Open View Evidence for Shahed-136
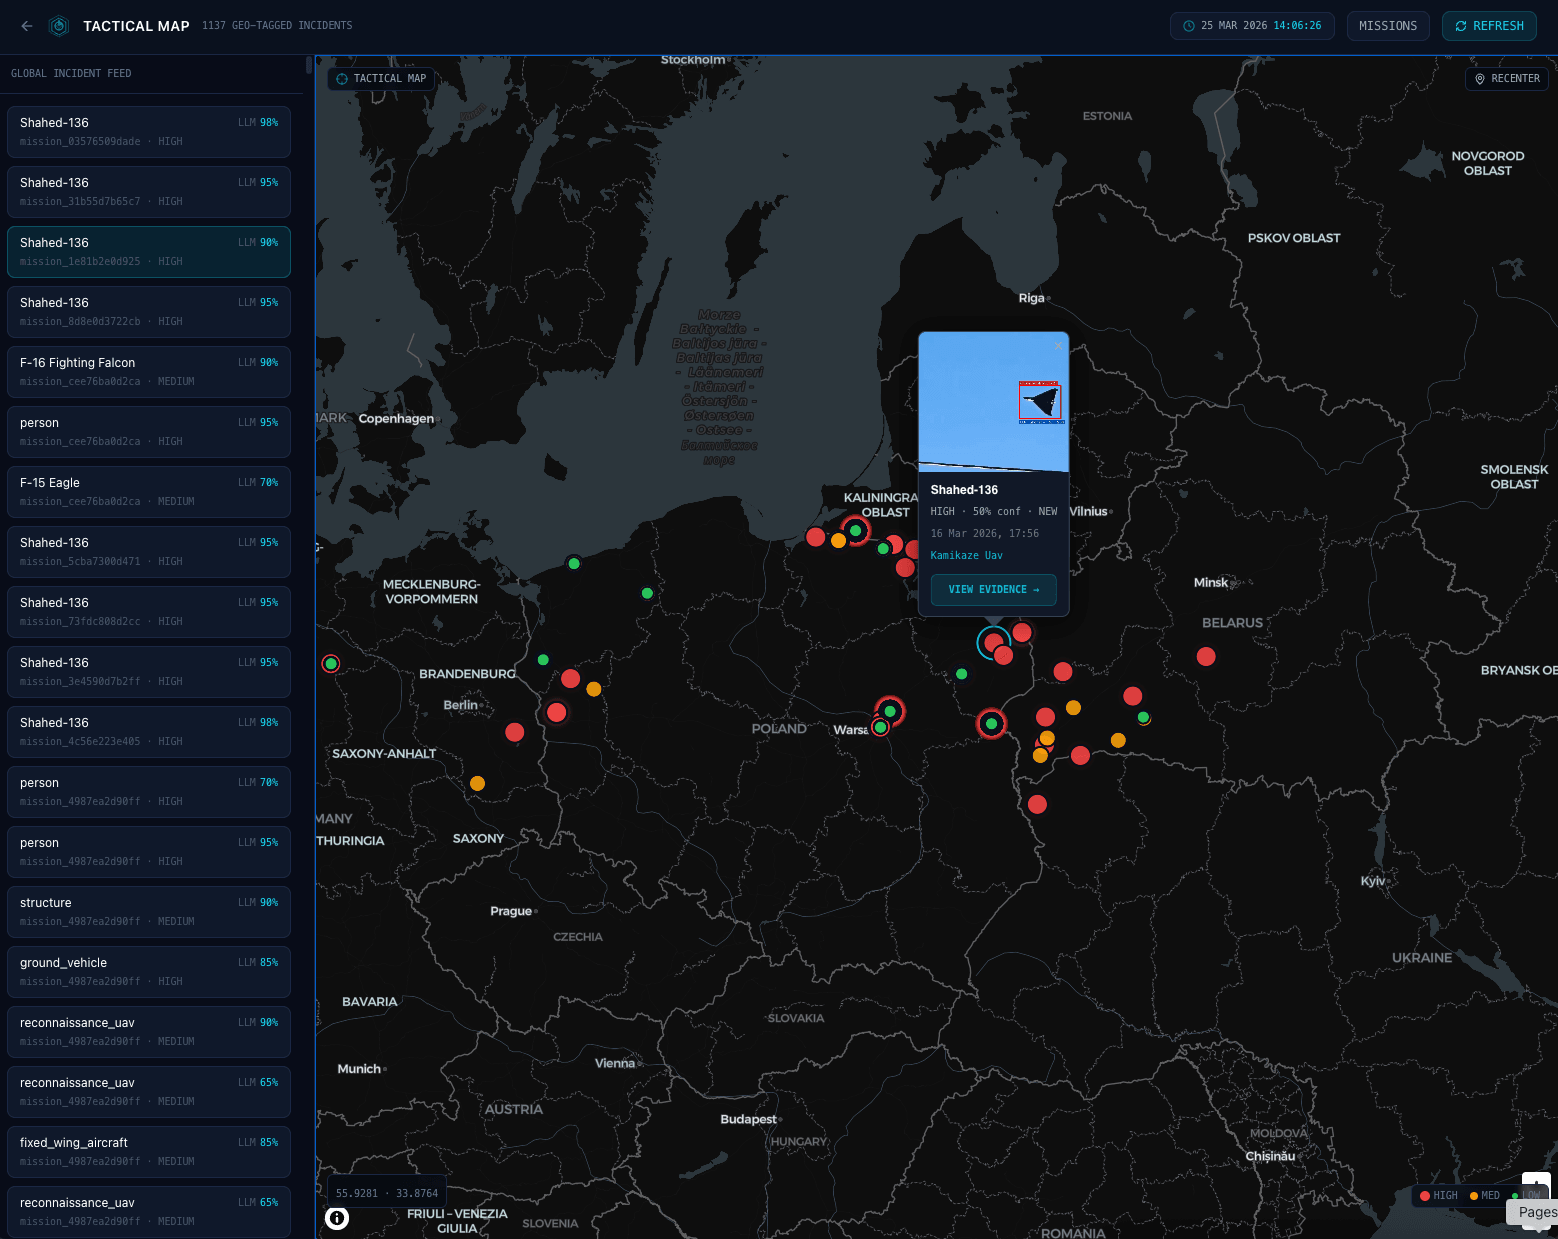Image resolution: width=1558 pixels, height=1239 pixels. [x=993, y=590]
